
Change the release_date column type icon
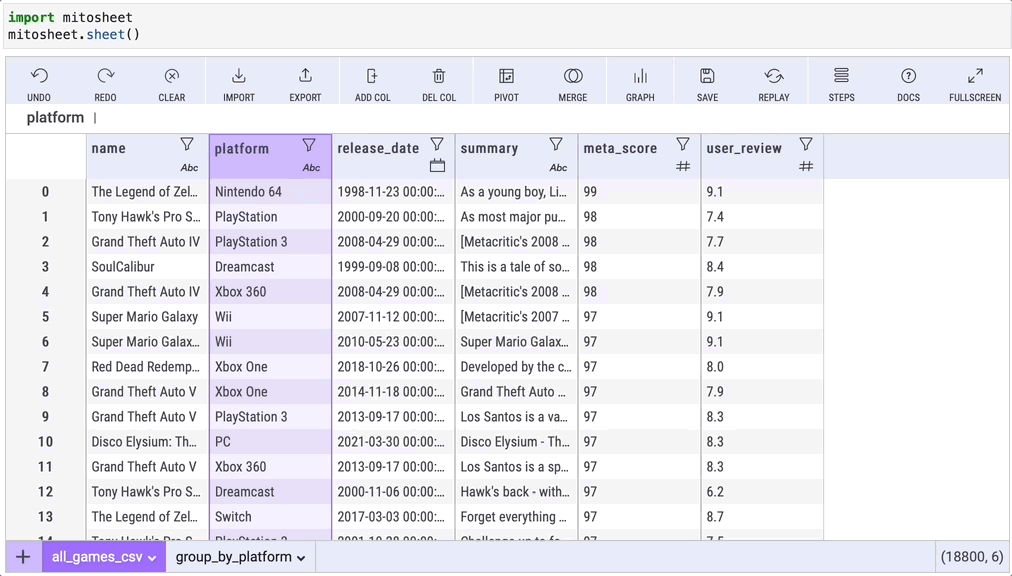click(x=437, y=166)
